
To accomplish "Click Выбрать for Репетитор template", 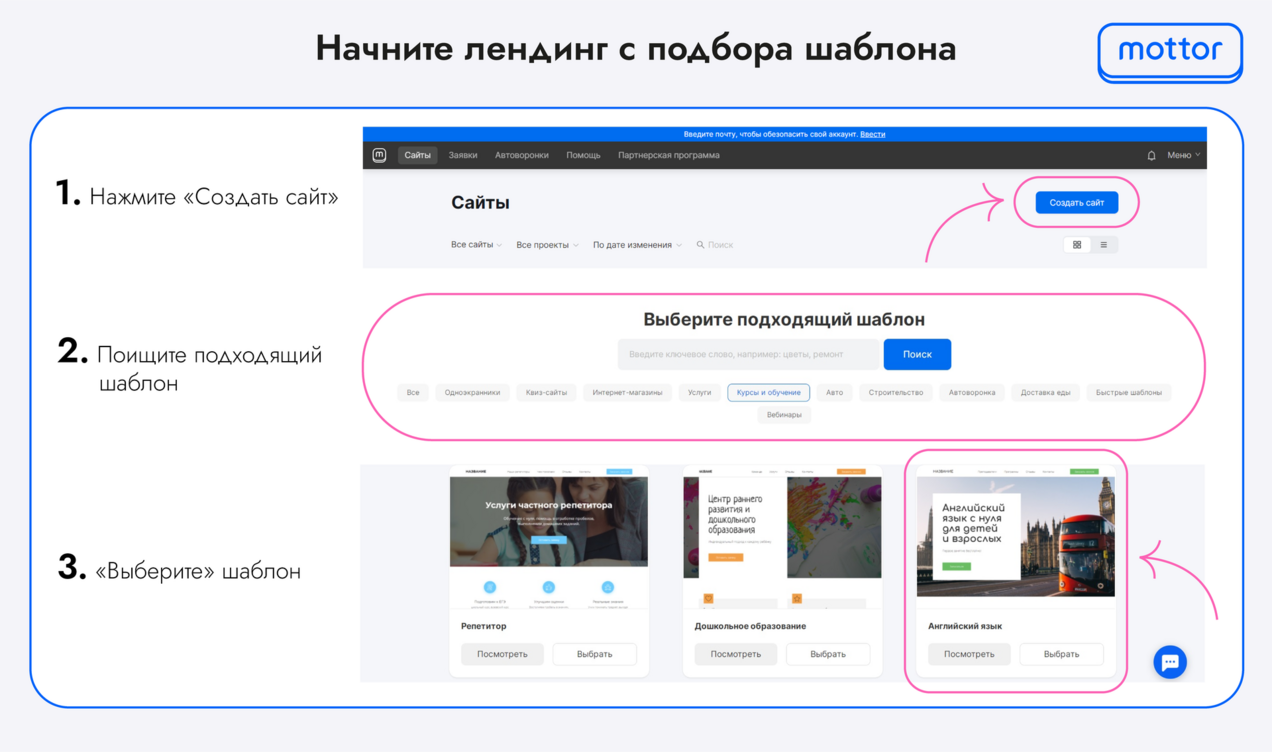I will pyautogui.click(x=595, y=654).
